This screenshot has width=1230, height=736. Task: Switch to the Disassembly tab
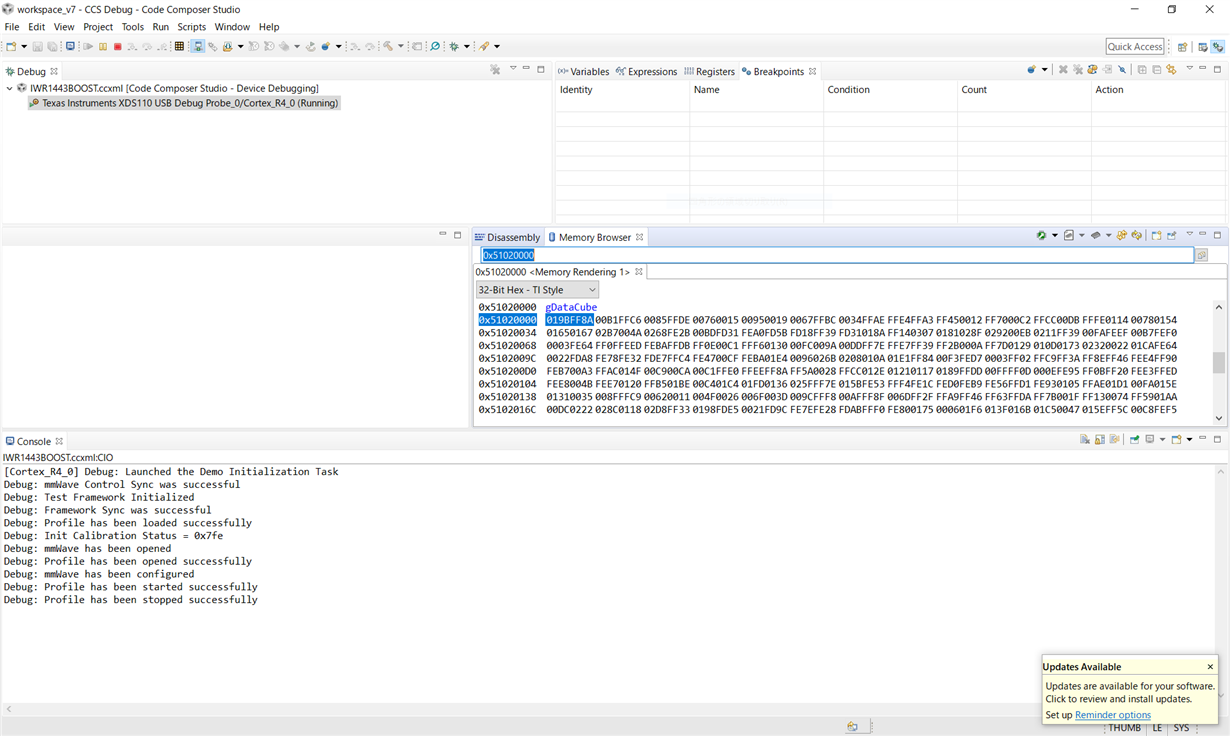pyautogui.click(x=508, y=237)
